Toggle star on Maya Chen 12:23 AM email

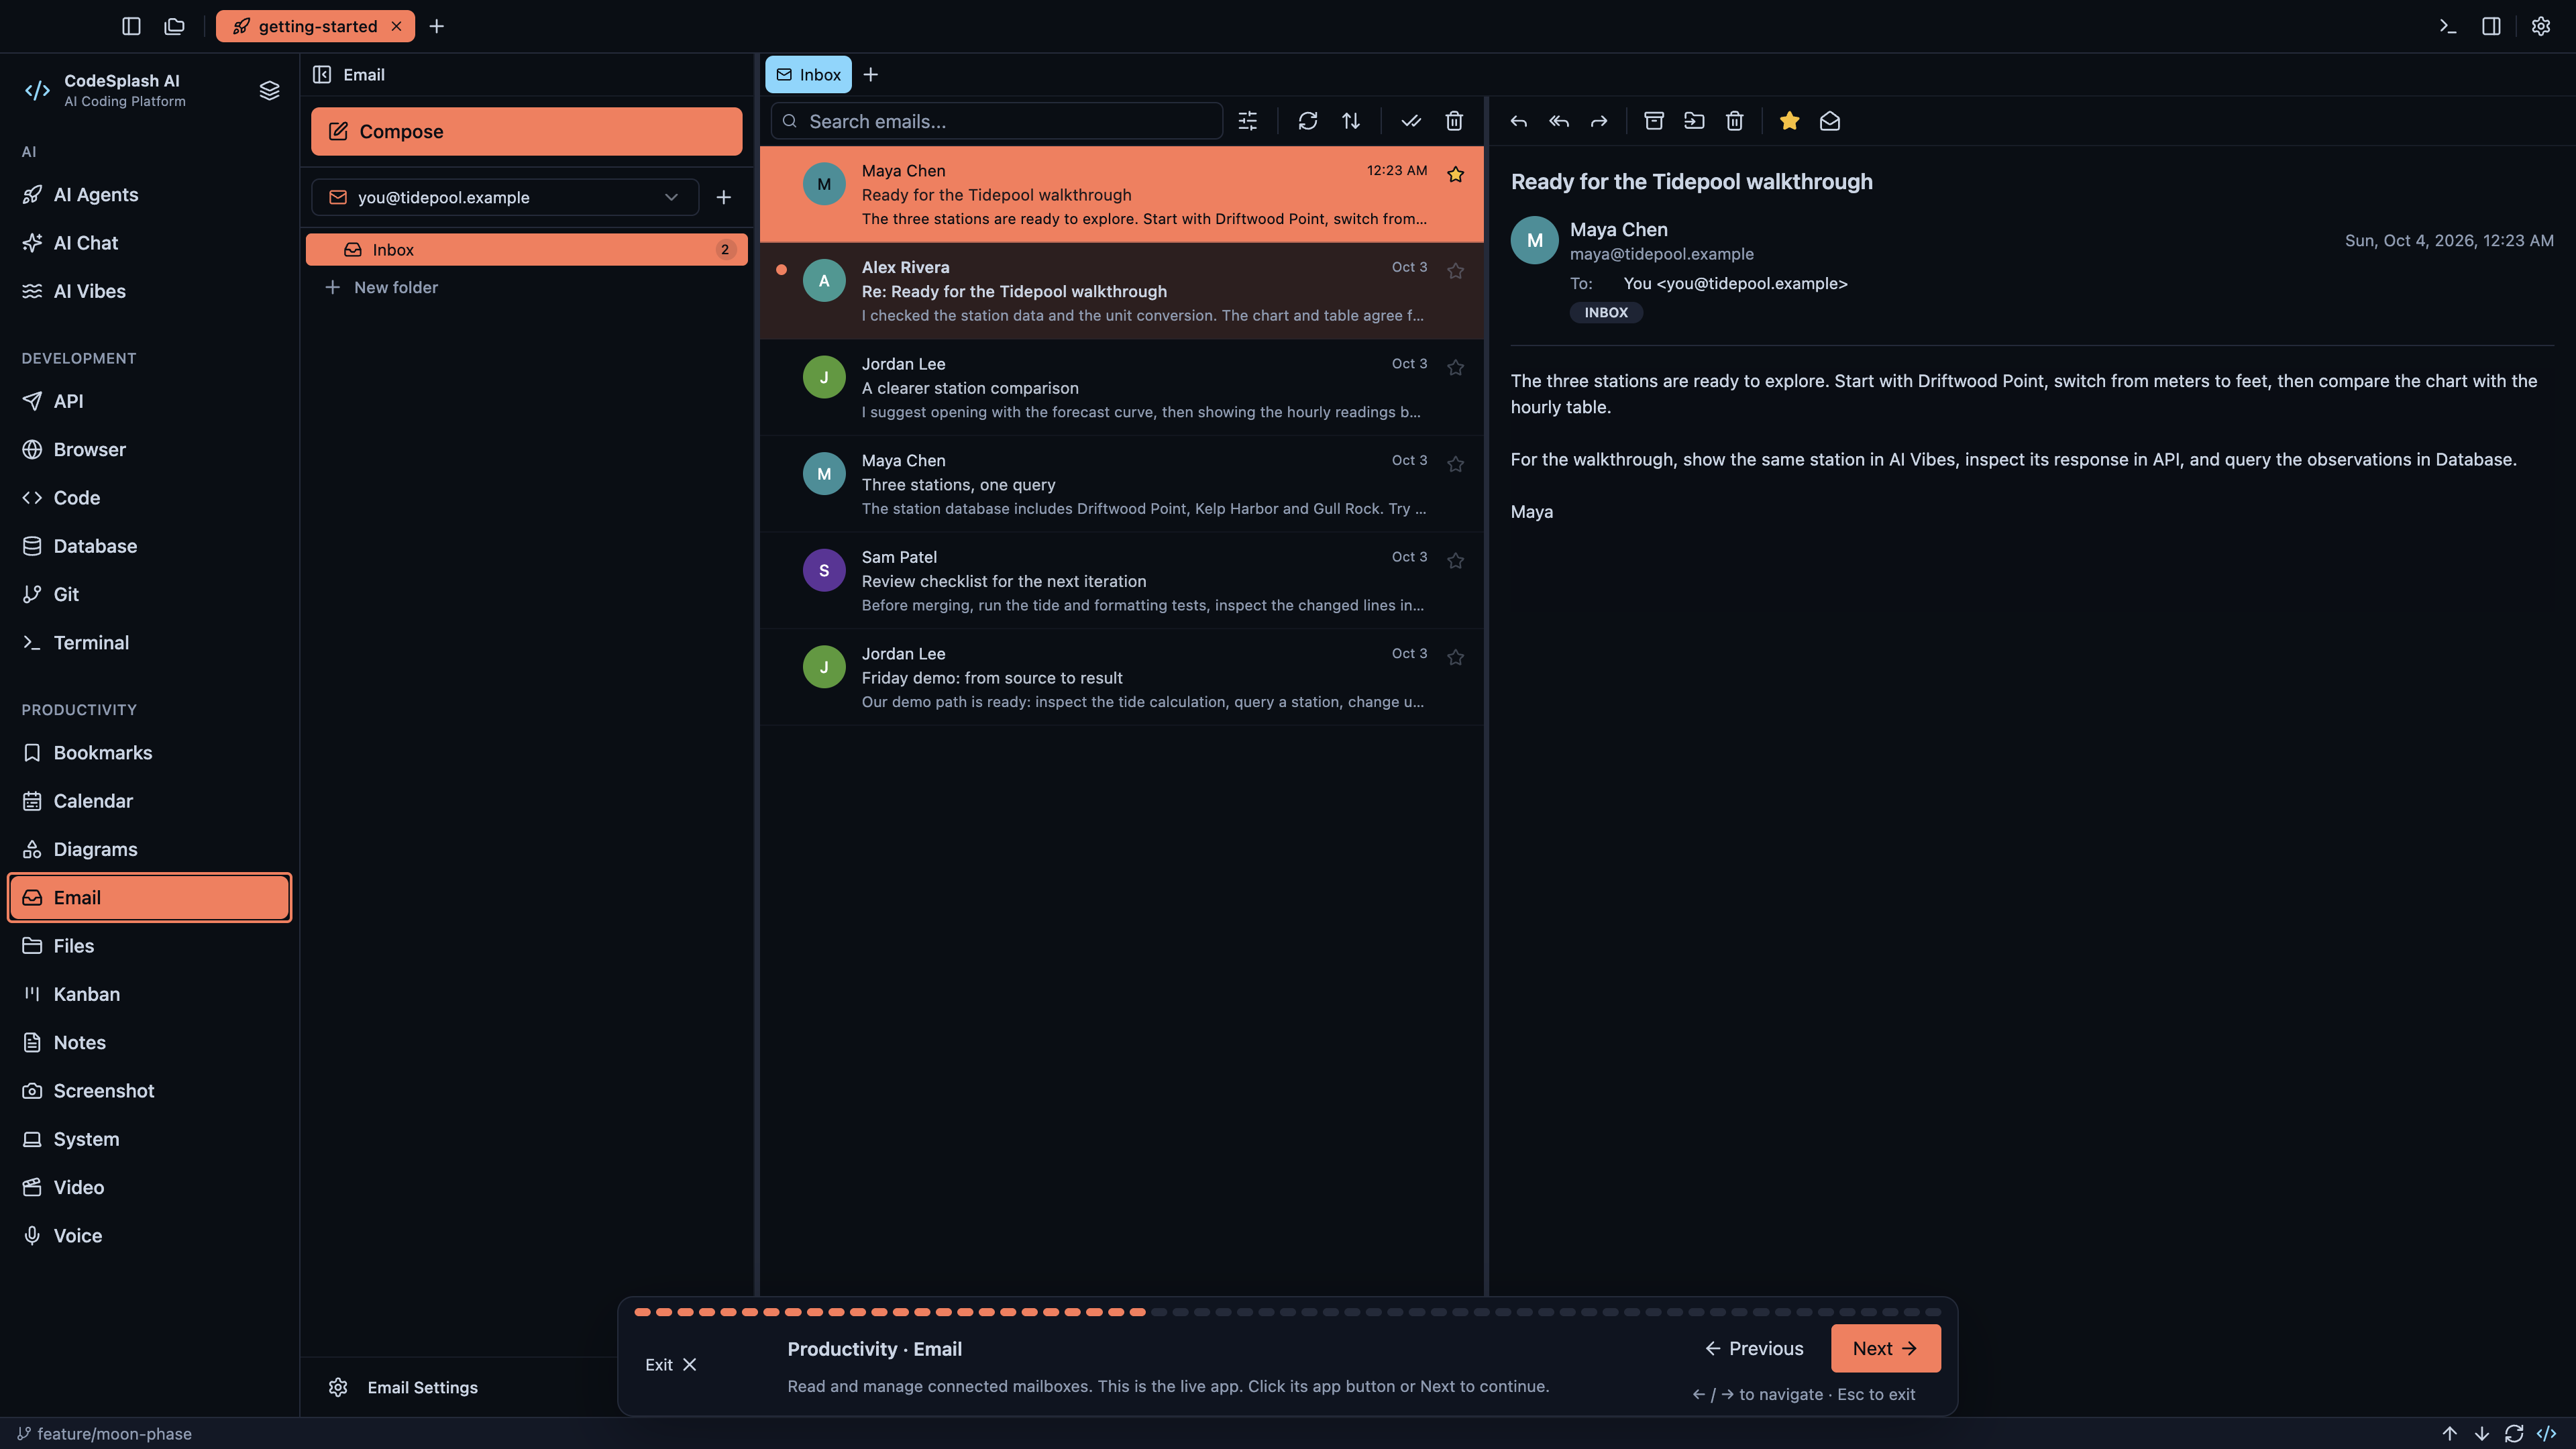[1455, 174]
